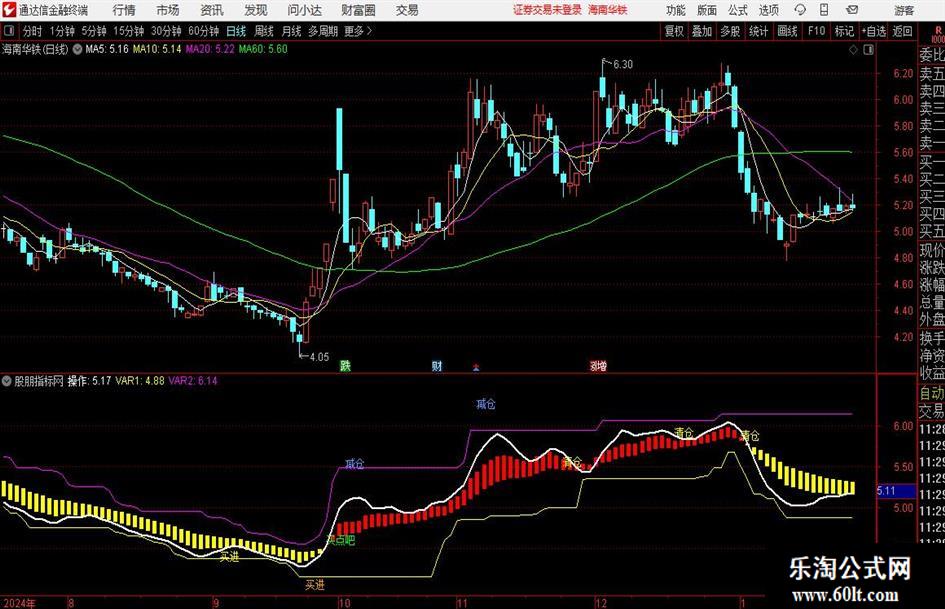Click MA60: 5.60 value label
The height and width of the screenshot is (609, 945).
tap(263, 49)
